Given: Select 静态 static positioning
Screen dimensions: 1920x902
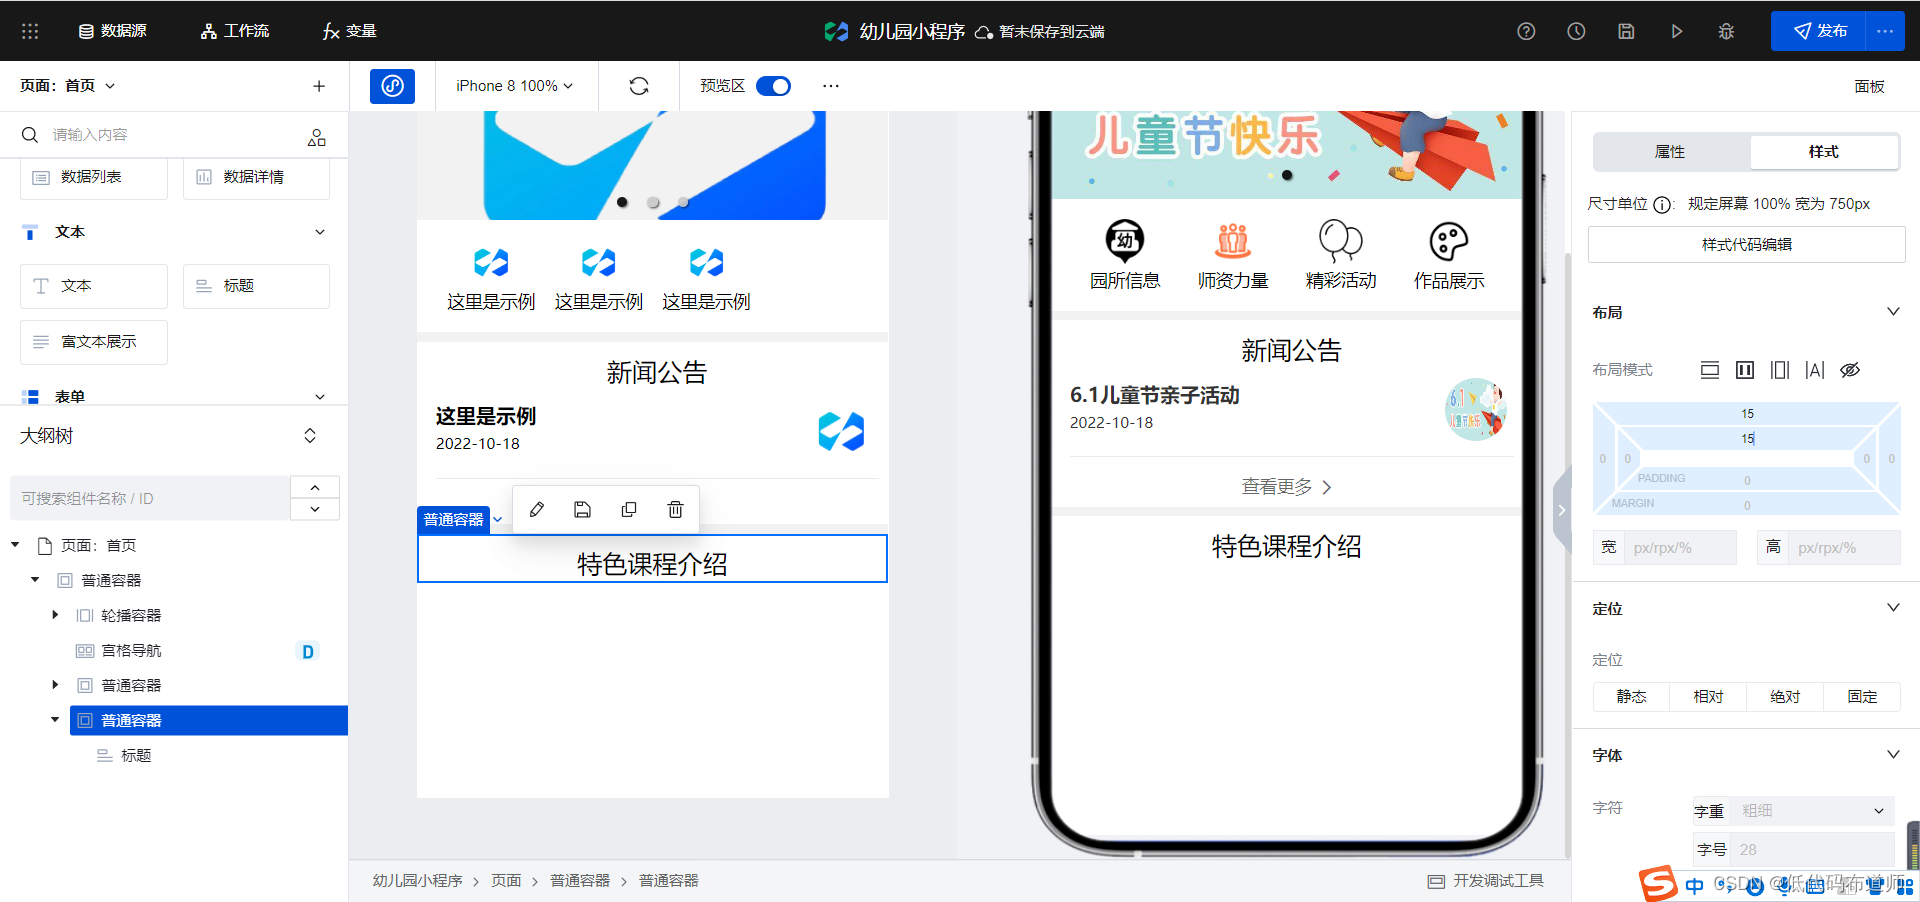Looking at the screenshot, I should [x=1631, y=697].
